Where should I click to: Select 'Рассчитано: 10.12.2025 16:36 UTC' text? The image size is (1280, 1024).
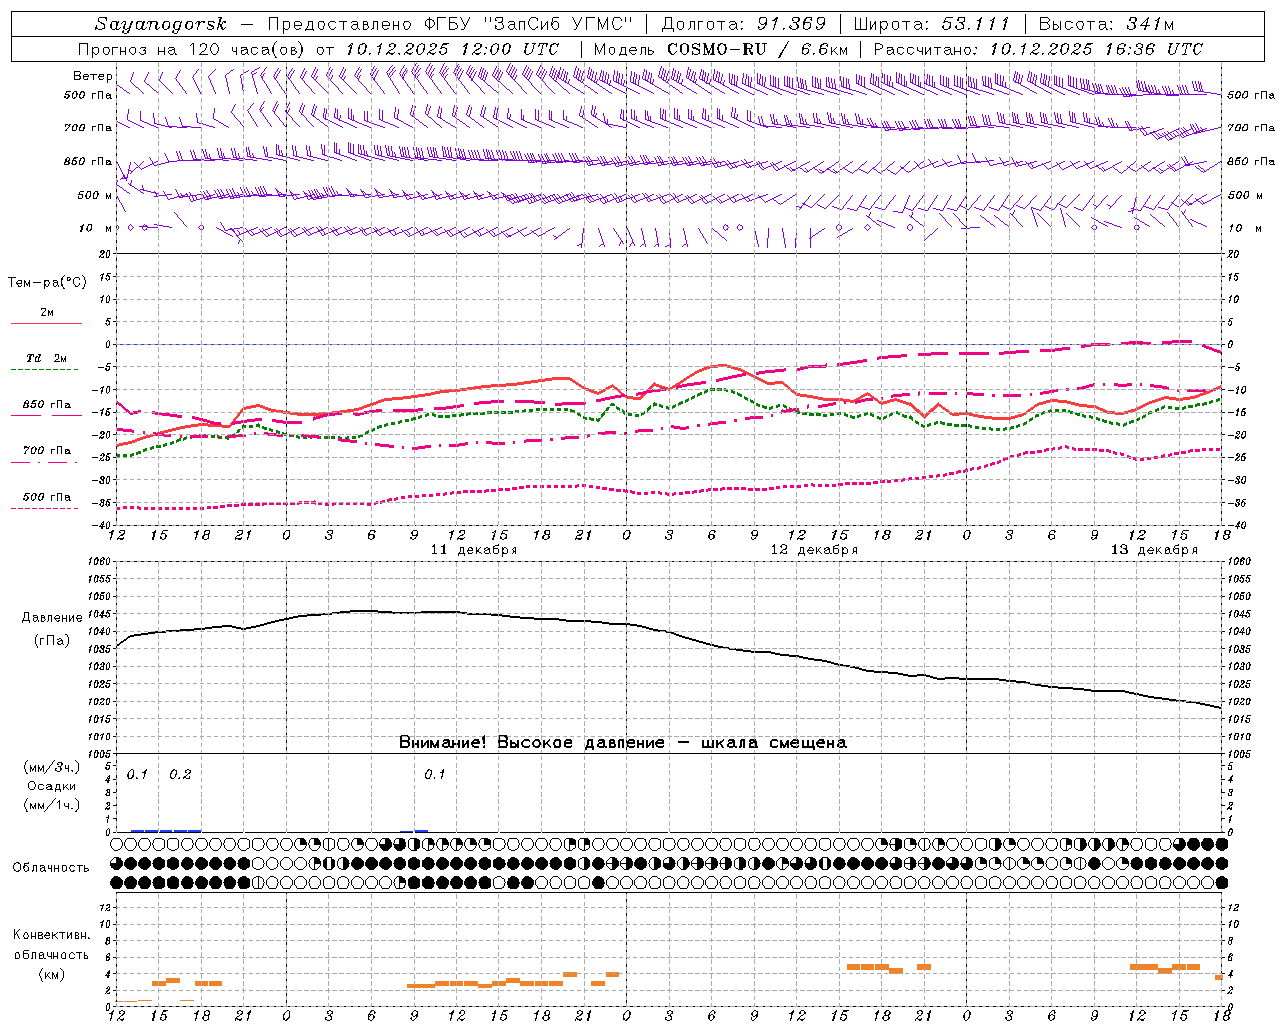[1038, 49]
